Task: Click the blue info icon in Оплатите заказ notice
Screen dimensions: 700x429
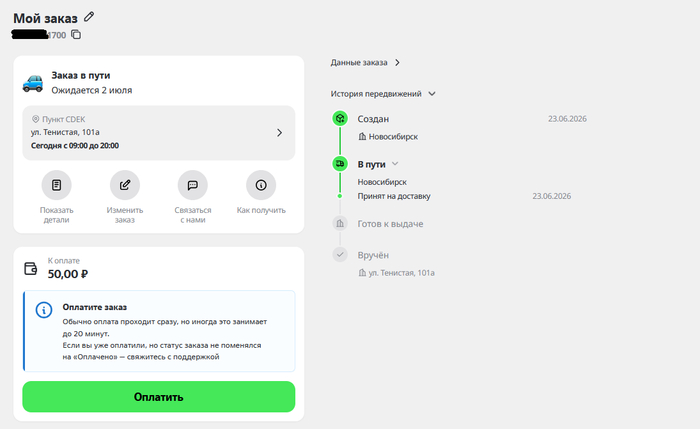Action: 44,310
